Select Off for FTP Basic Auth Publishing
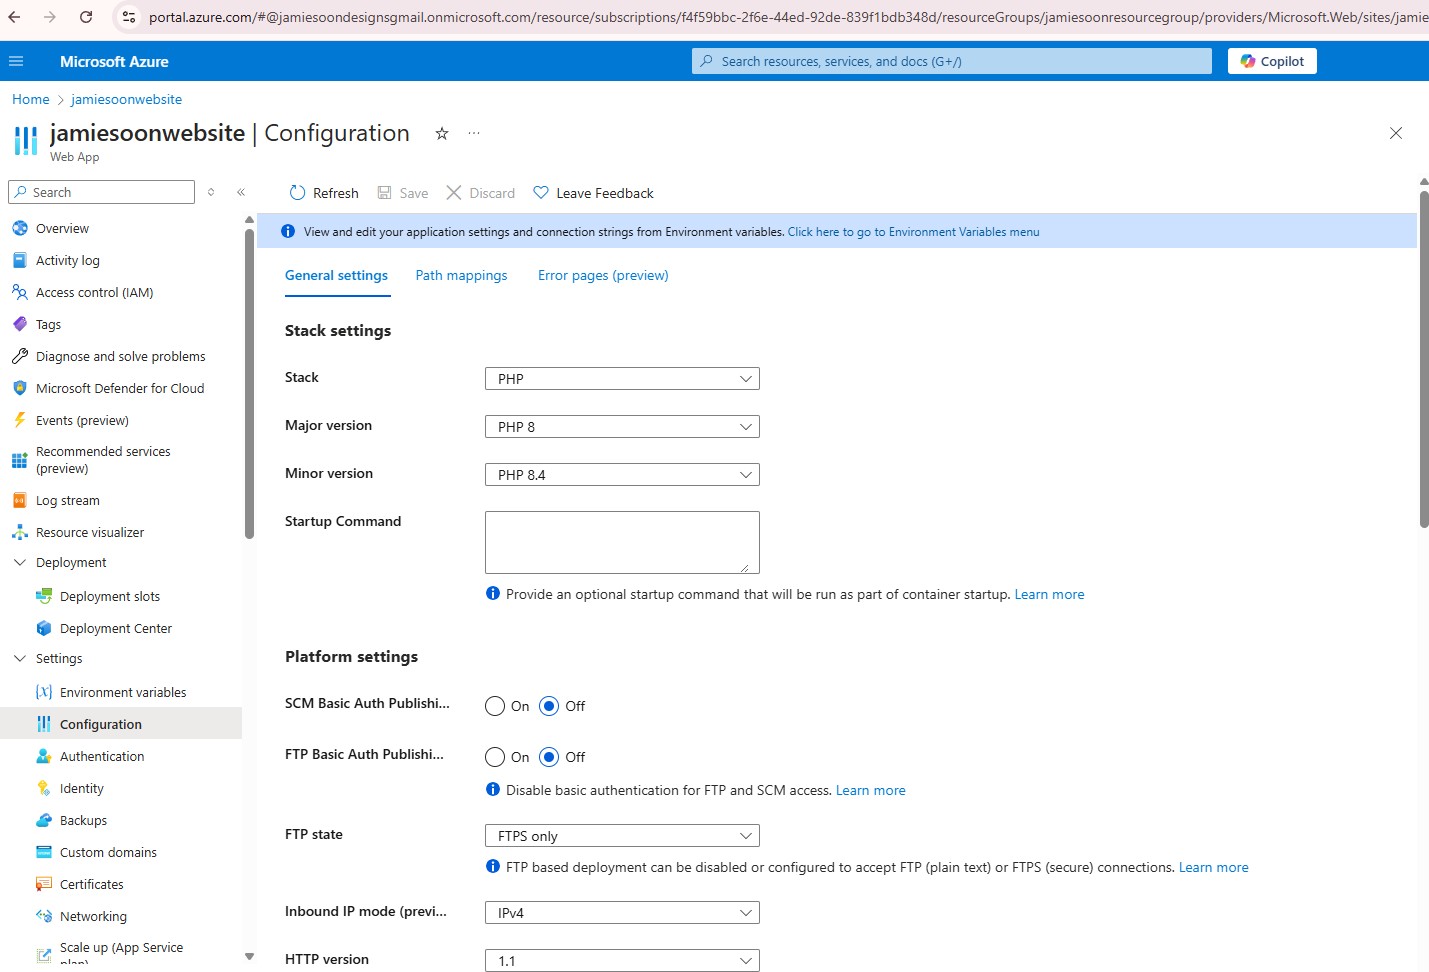Screen dimensions: 1429x972 tap(549, 757)
